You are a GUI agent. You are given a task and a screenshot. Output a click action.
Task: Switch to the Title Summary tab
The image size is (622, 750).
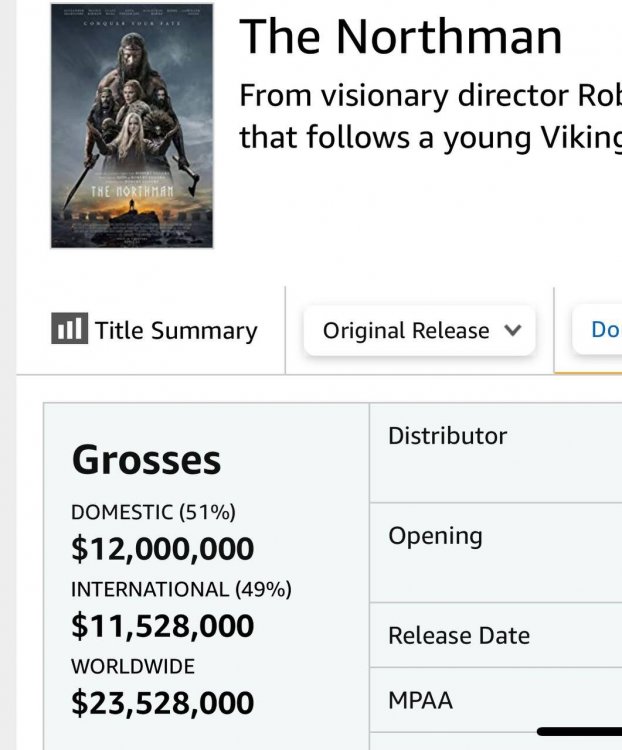(155, 330)
